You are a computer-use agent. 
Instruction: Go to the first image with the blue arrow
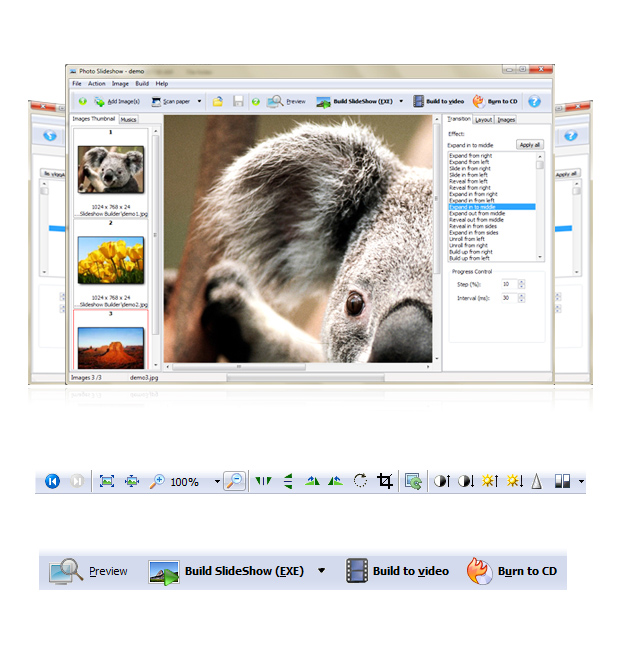click(52, 481)
